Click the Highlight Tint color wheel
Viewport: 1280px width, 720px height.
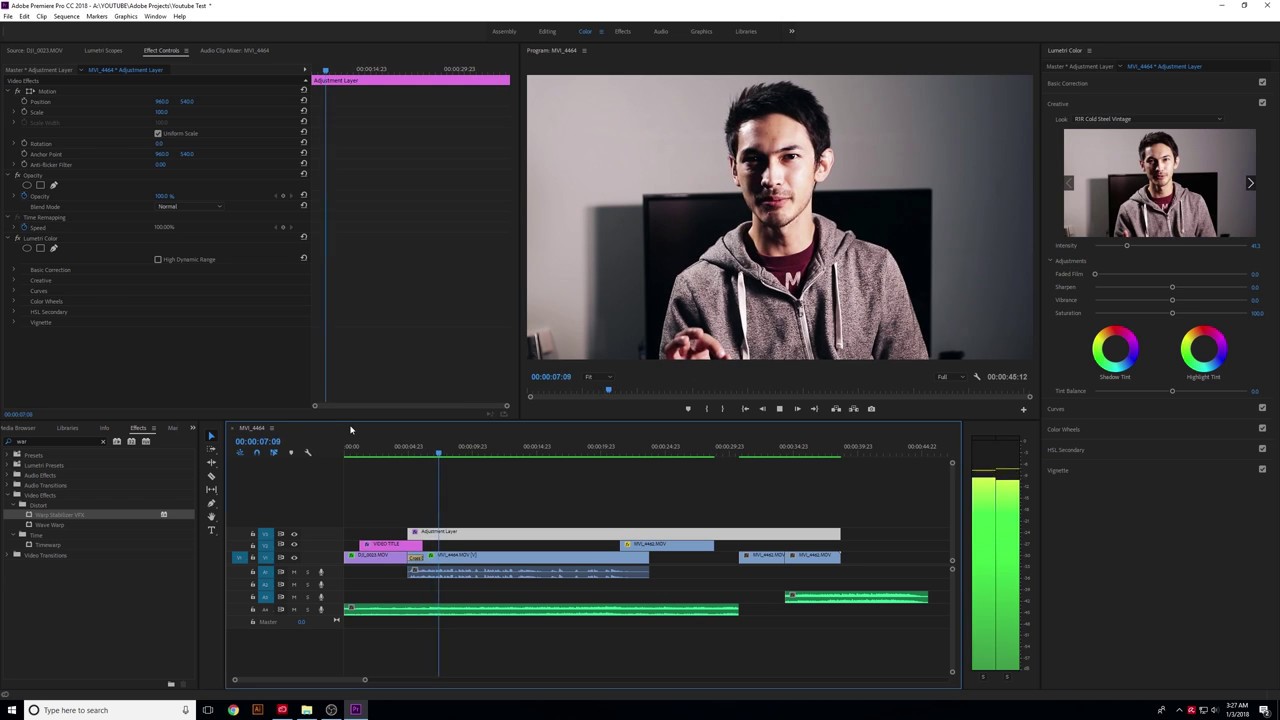tap(1203, 348)
